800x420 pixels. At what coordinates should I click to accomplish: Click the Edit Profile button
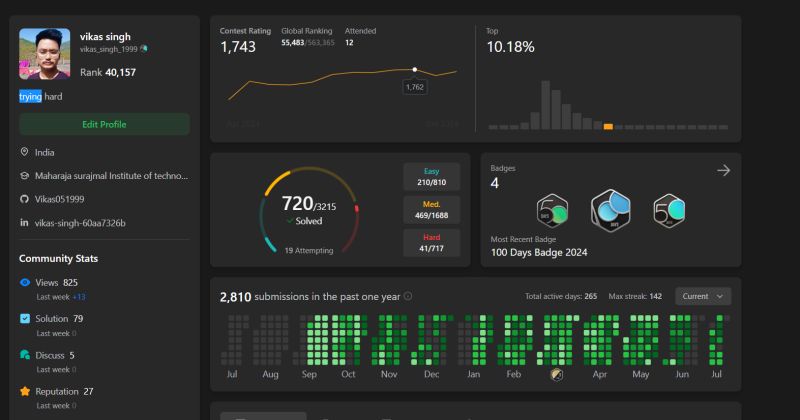(x=104, y=124)
